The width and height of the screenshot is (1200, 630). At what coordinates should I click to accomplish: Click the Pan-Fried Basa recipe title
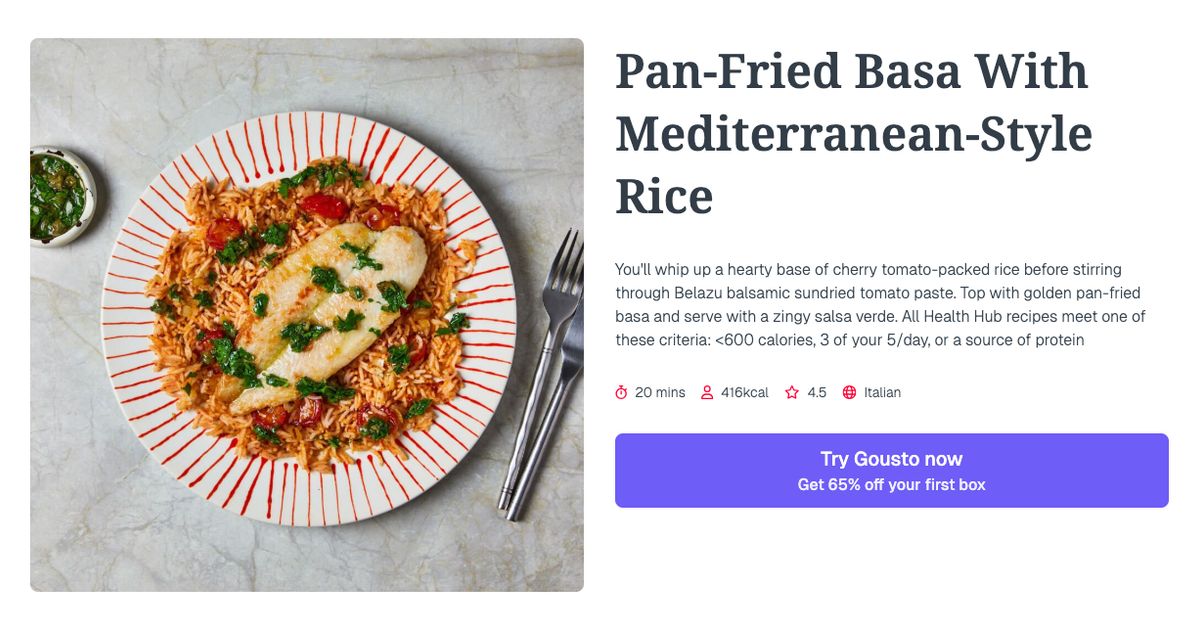tap(853, 133)
